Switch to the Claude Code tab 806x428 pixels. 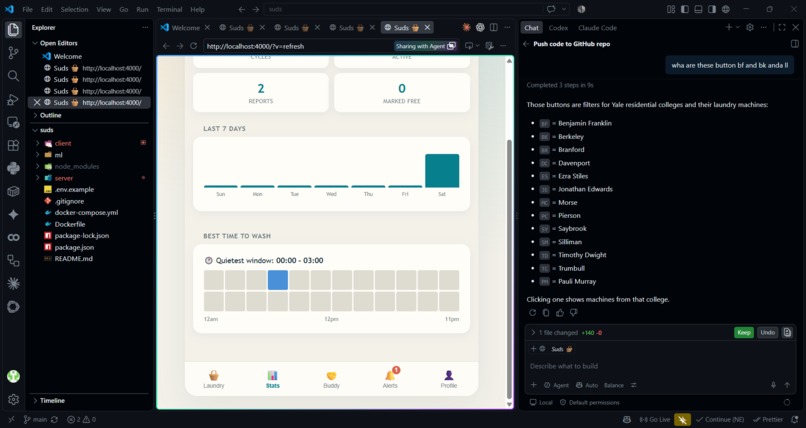click(x=597, y=28)
